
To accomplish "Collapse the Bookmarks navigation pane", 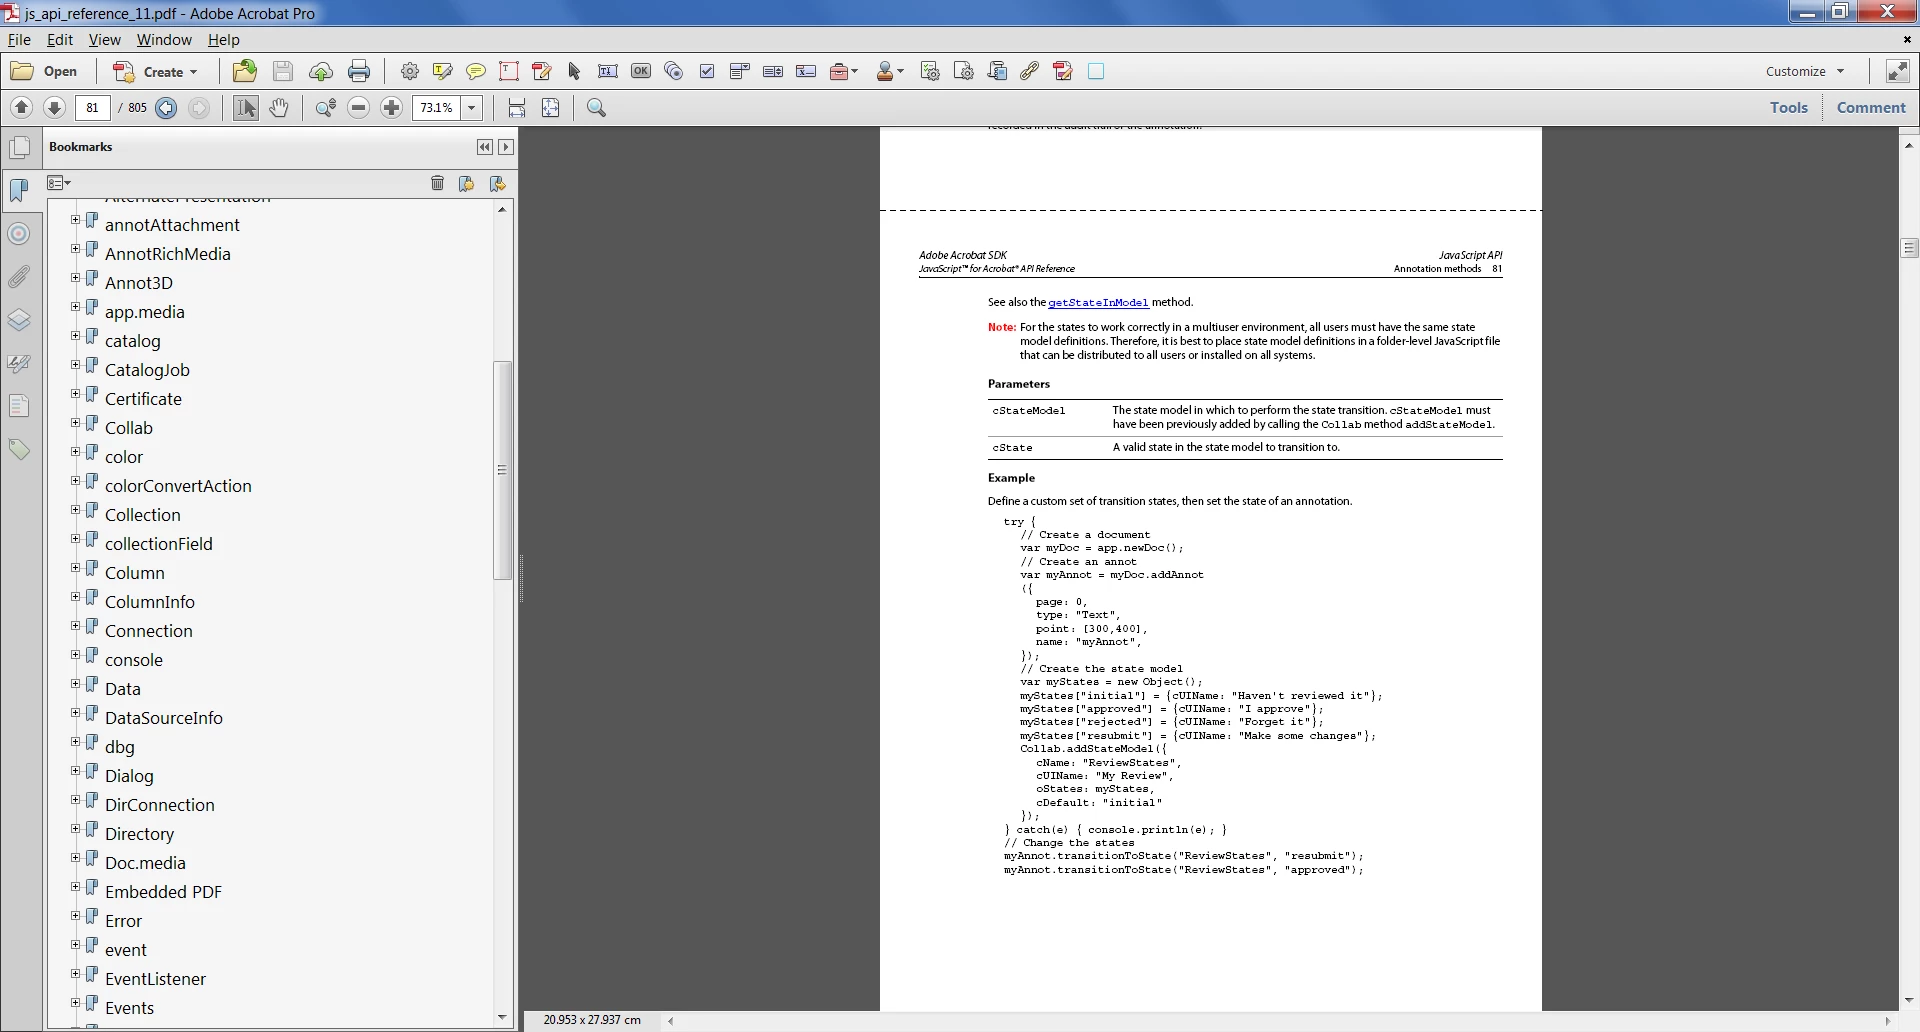I will click(x=484, y=147).
